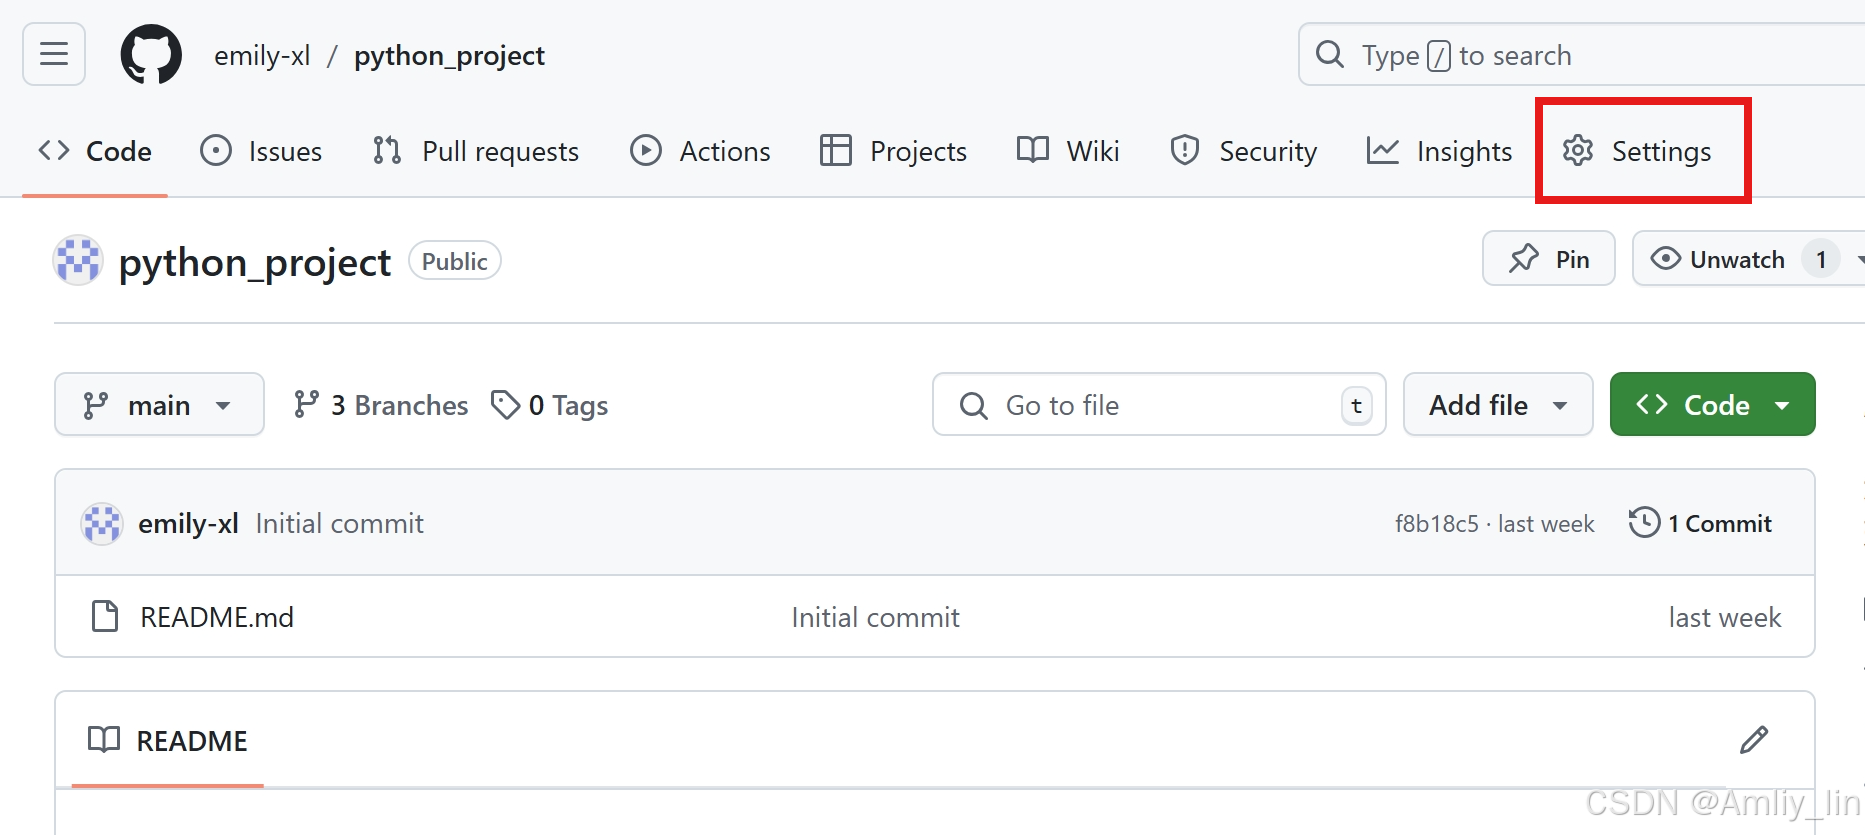Viewport: 1865px width, 835px height.
Task: Click the search magnifier icon at top
Action: click(1329, 54)
